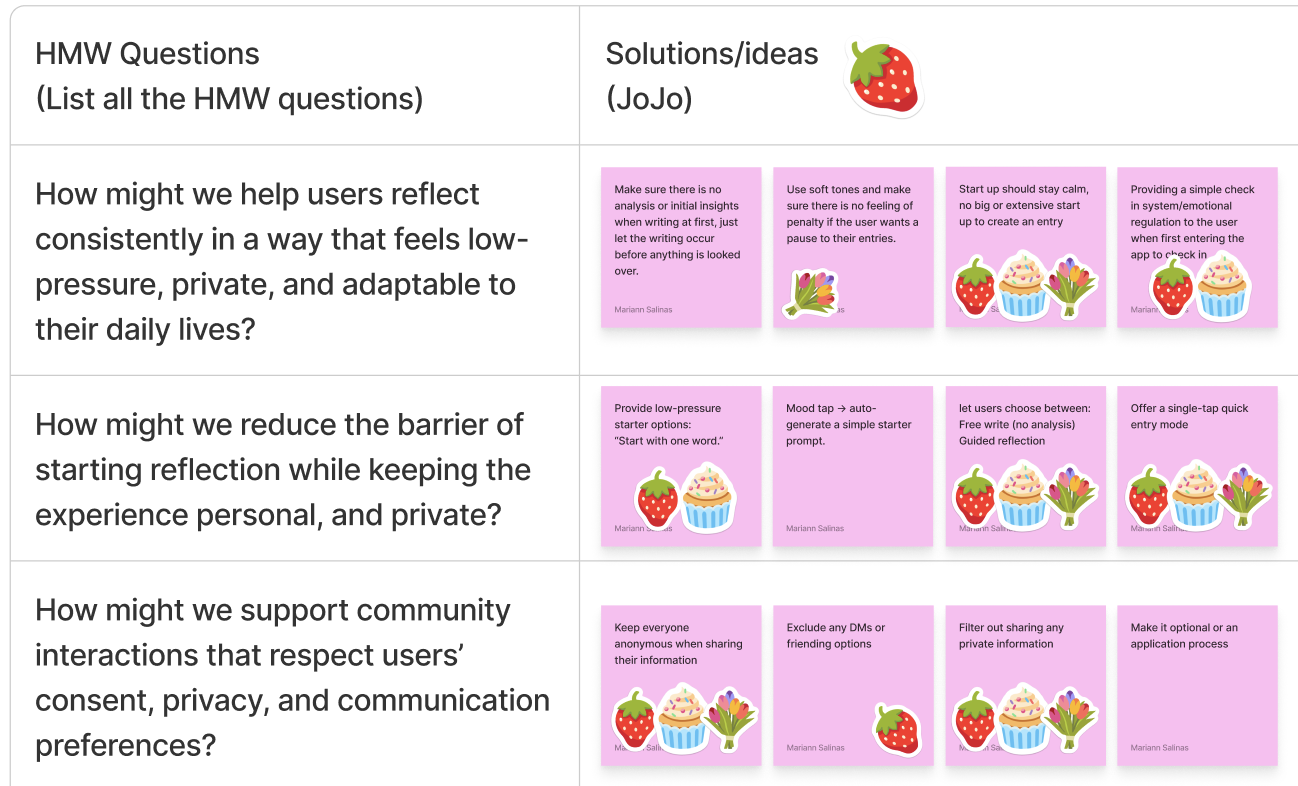The image size is (1298, 786).
Task: Select the HMW question about reflecting consistently
Action: pos(283,261)
